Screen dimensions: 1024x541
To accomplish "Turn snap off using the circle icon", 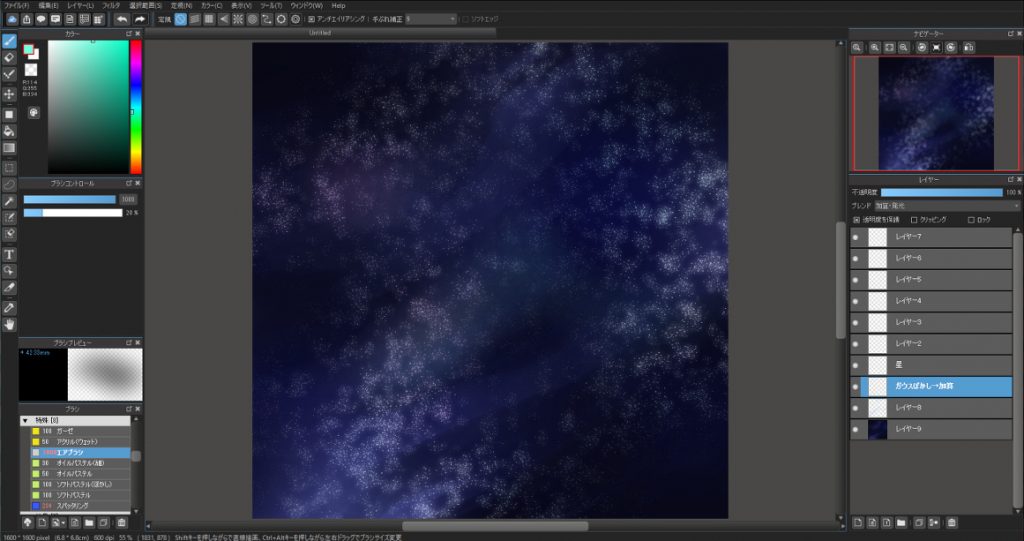I will [181, 20].
